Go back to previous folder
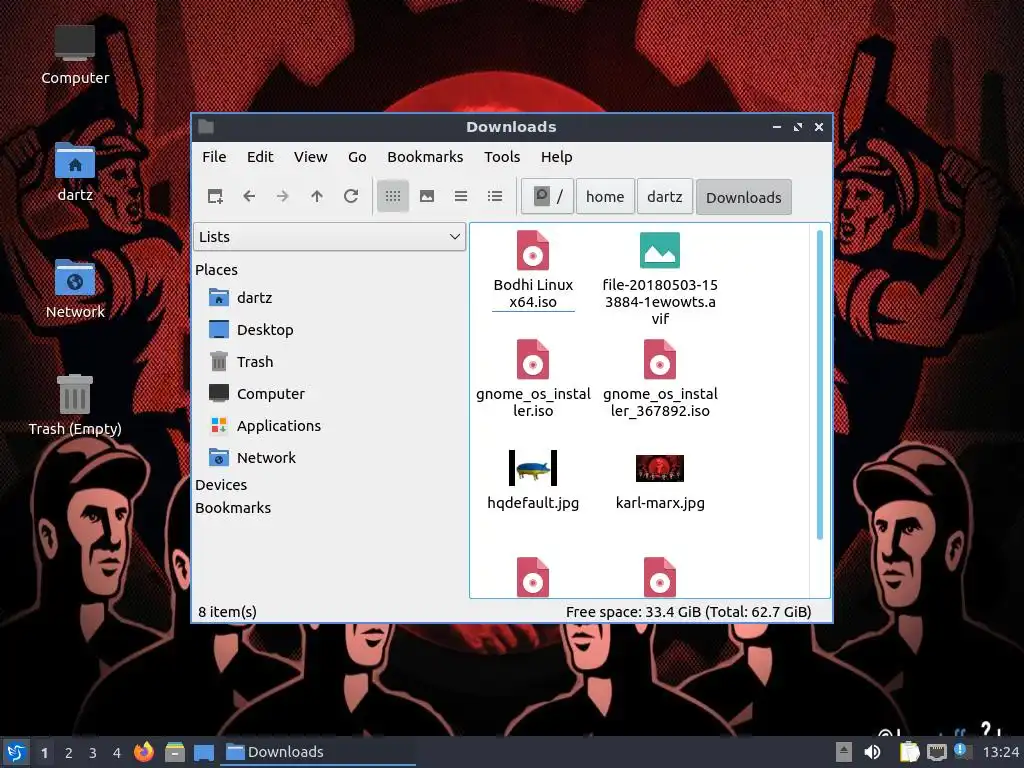 pyautogui.click(x=249, y=196)
